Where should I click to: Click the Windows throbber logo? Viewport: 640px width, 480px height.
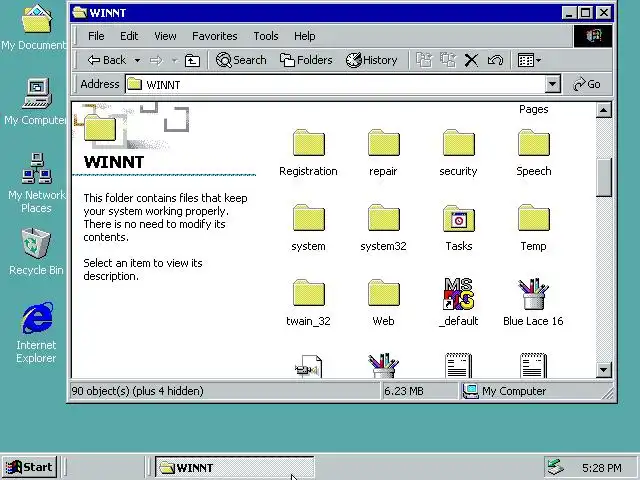point(593,36)
